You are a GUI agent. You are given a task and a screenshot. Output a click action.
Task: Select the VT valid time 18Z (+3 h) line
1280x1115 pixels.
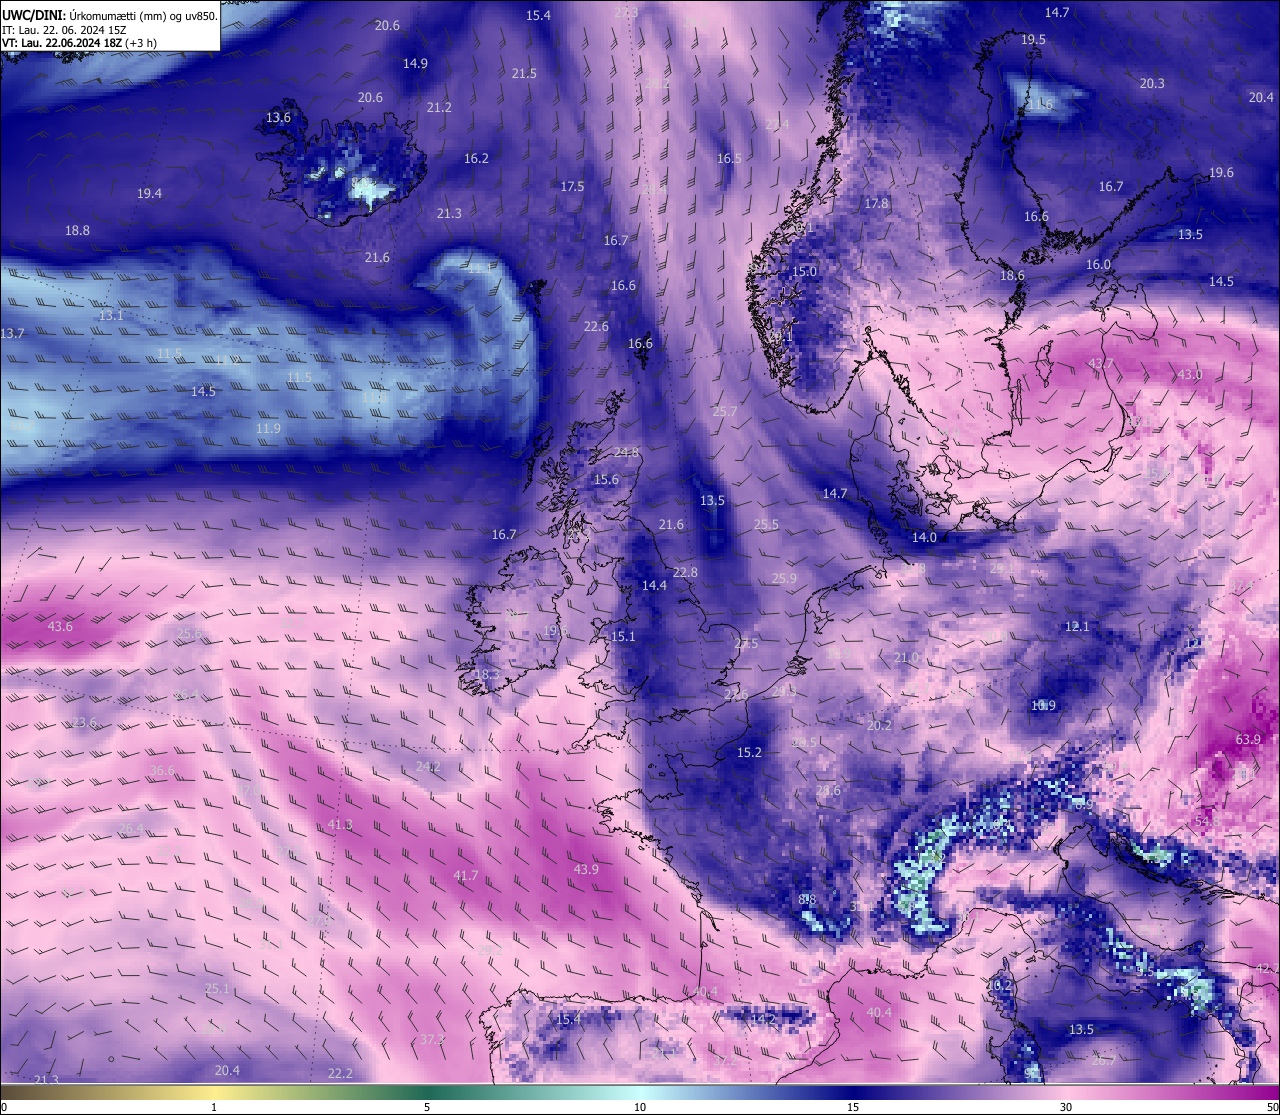pyautogui.click(x=79, y=43)
